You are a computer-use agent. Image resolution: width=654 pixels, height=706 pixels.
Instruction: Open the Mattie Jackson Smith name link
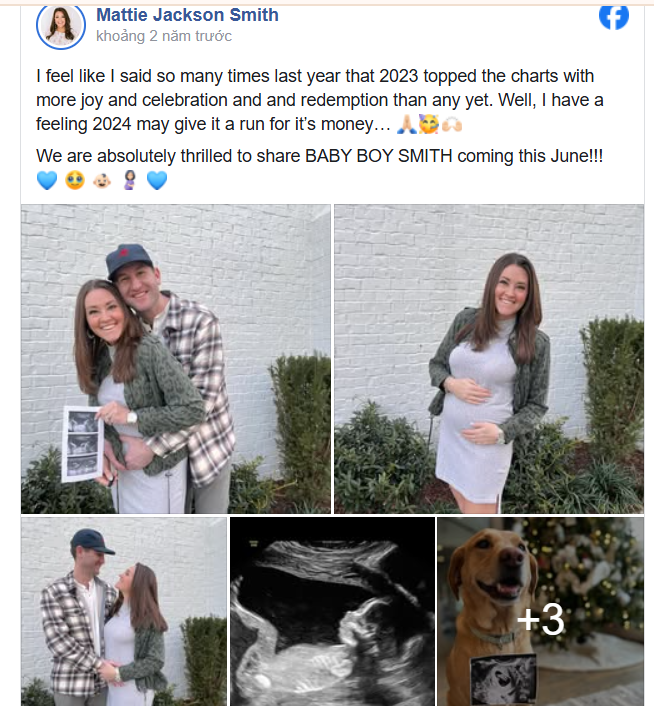click(x=187, y=15)
